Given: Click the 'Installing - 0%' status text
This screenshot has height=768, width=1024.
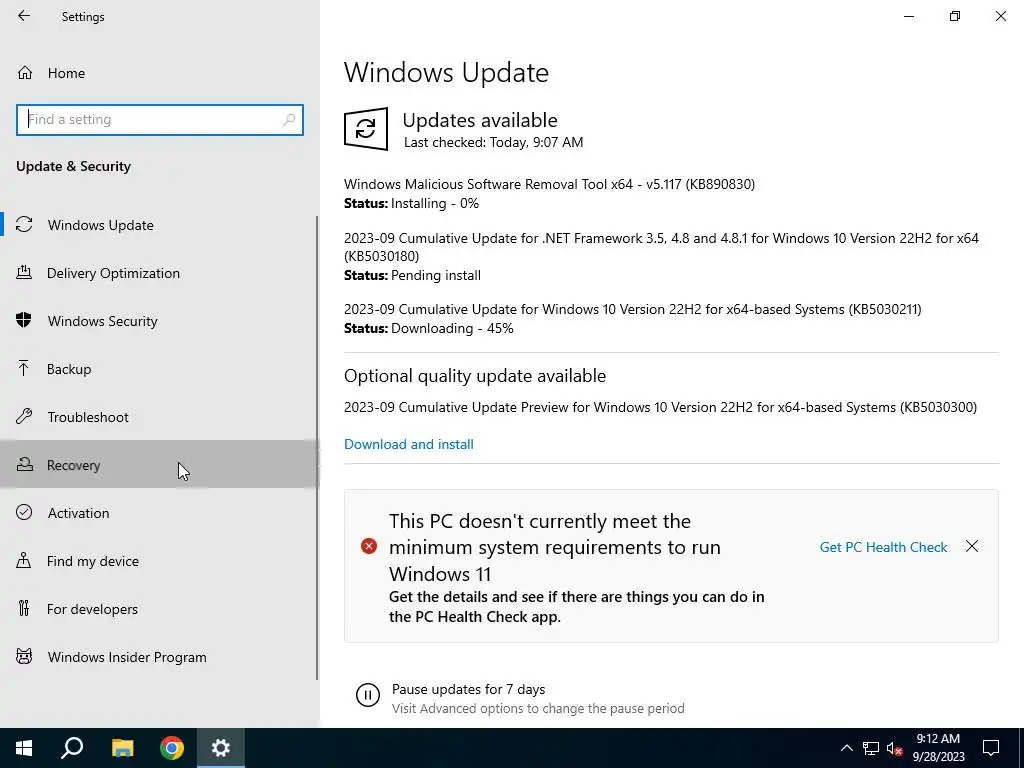Looking at the screenshot, I should pyautogui.click(x=435, y=203).
